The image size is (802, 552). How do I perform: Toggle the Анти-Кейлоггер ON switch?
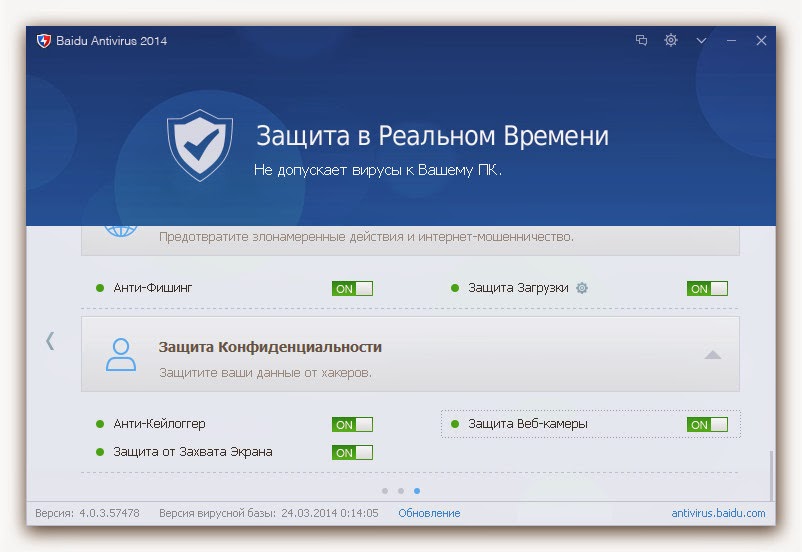pos(352,425)
